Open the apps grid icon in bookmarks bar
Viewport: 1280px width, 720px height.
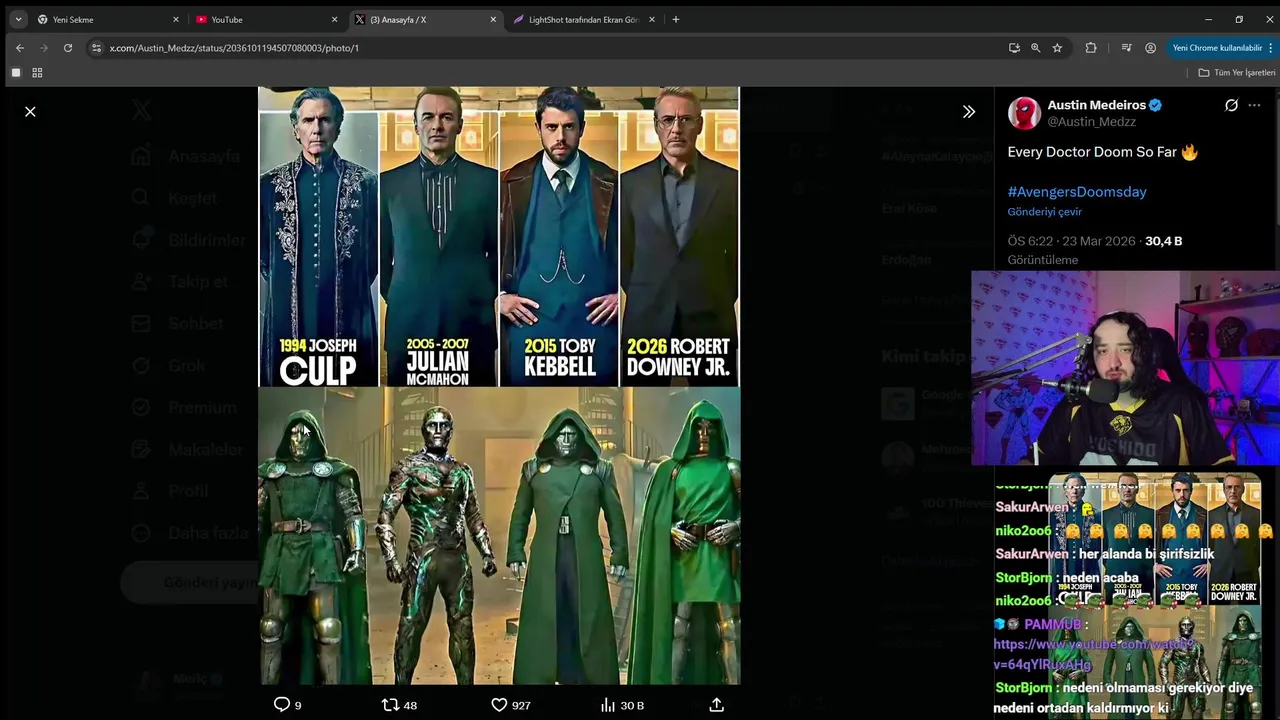38,72
